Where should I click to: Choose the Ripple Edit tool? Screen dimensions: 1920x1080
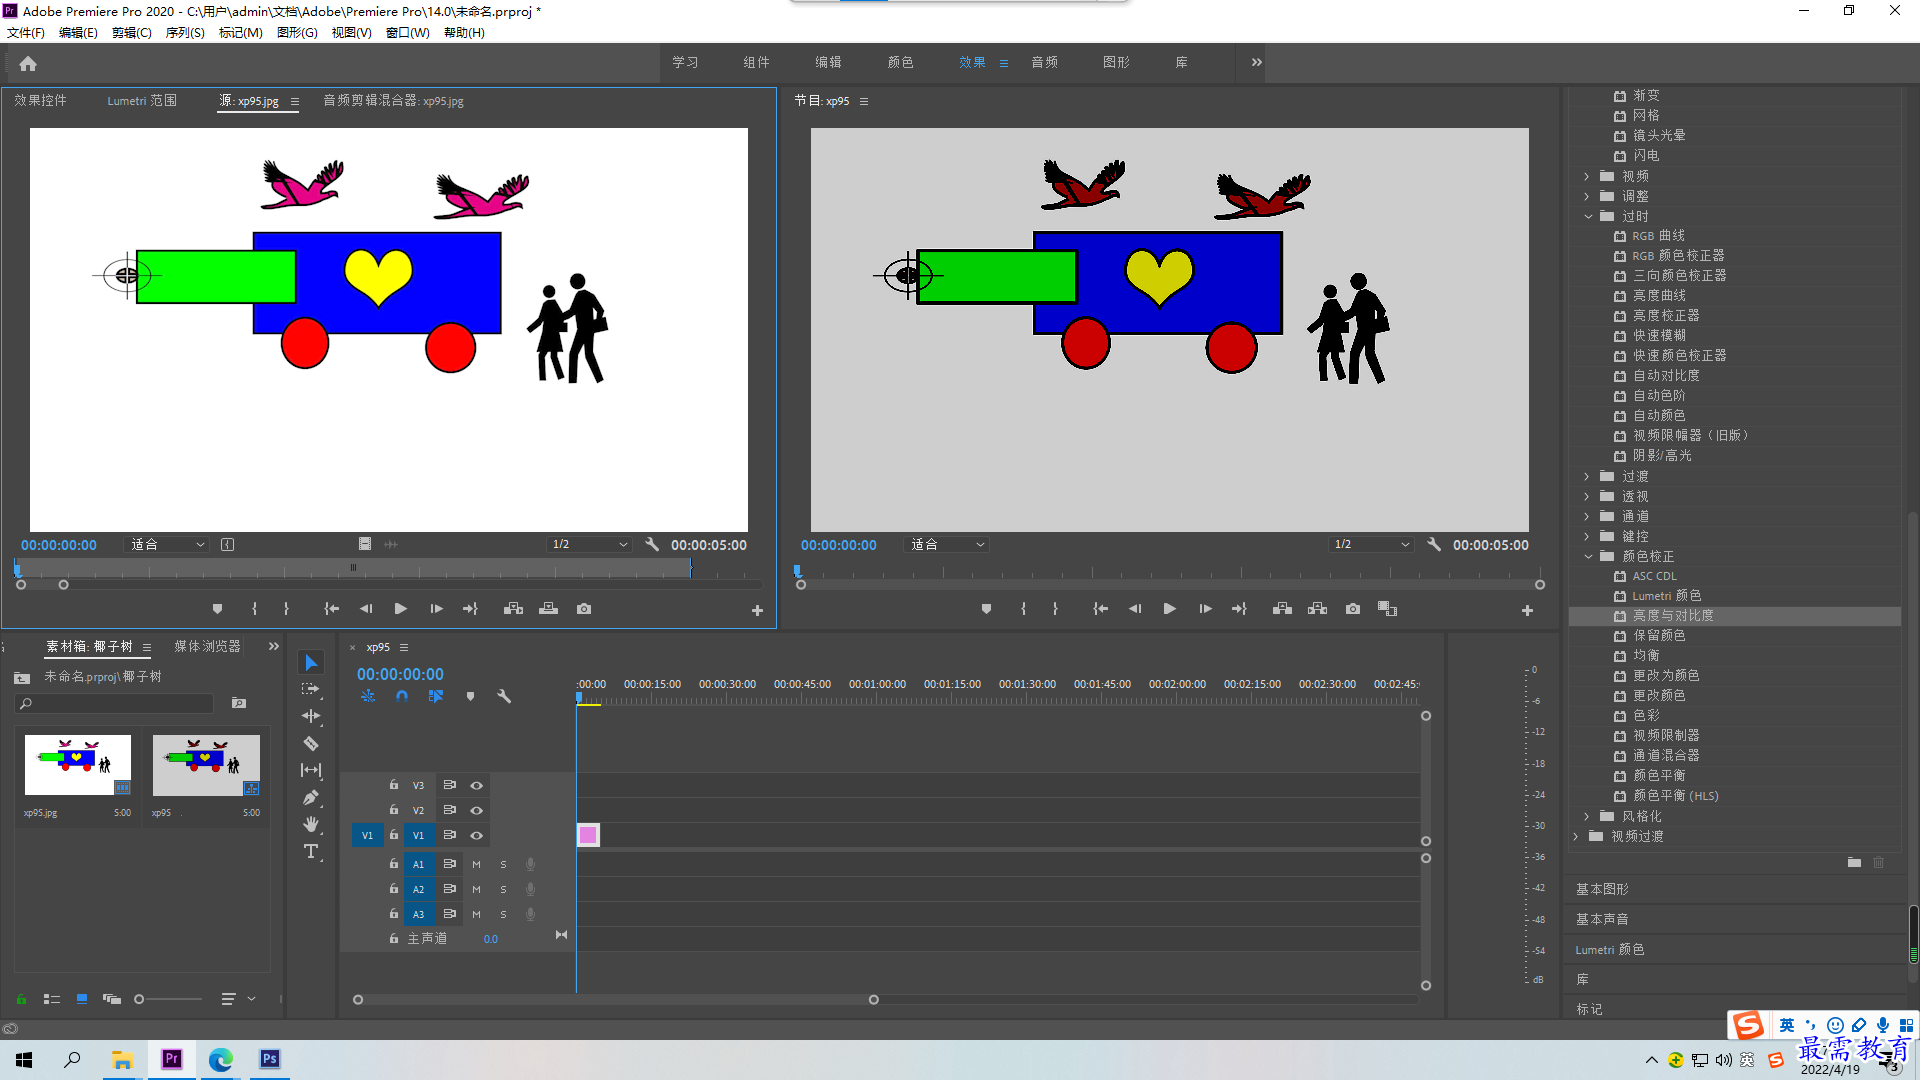pos(311,716)
